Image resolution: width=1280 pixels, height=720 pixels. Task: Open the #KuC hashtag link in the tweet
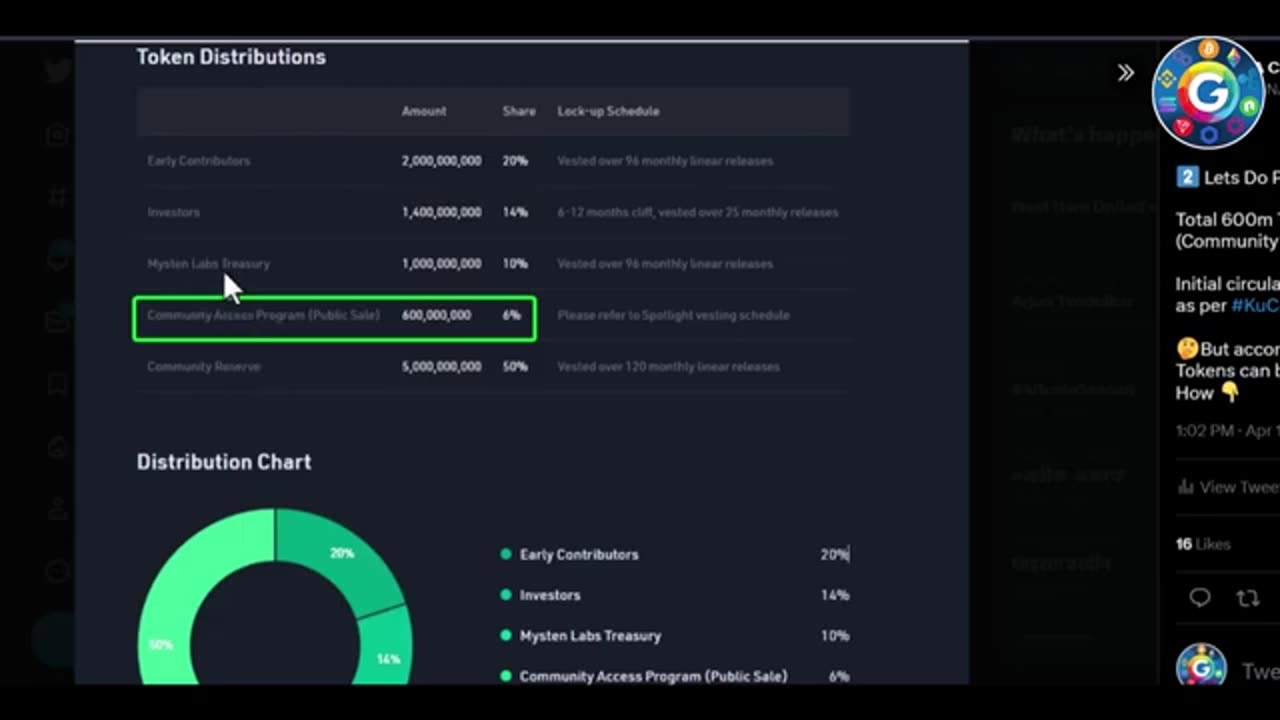1255,305
